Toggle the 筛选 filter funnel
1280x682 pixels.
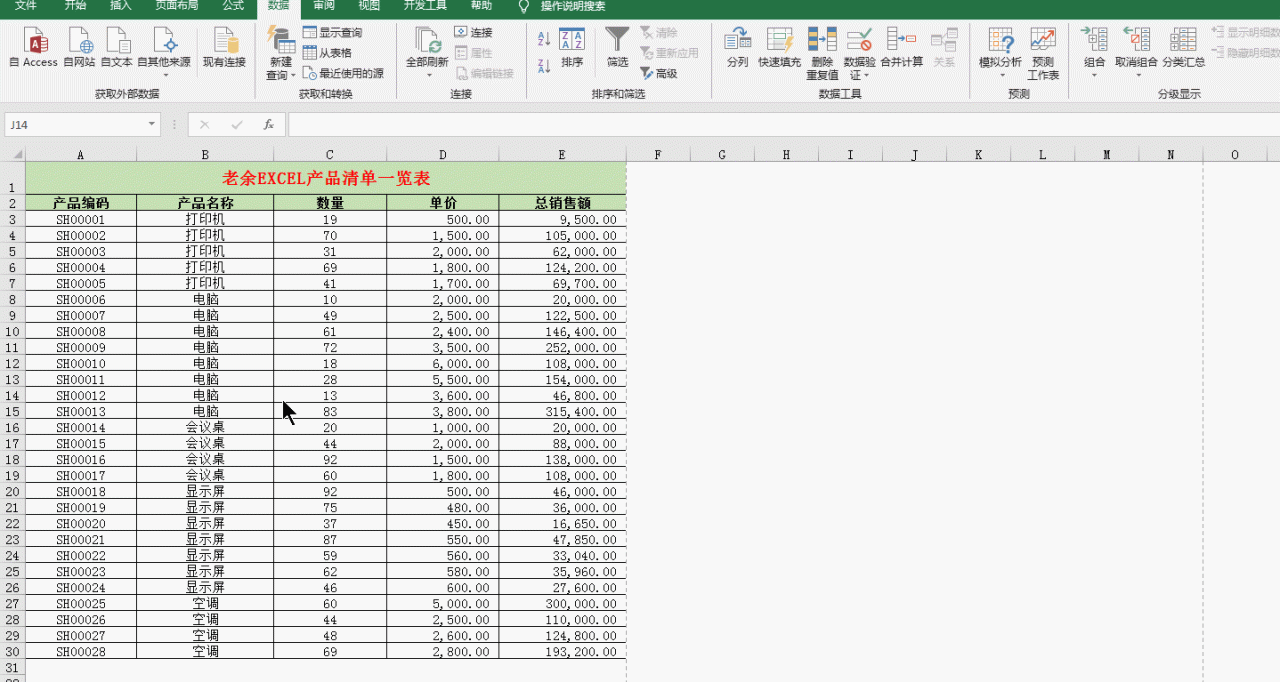point(618,48)
